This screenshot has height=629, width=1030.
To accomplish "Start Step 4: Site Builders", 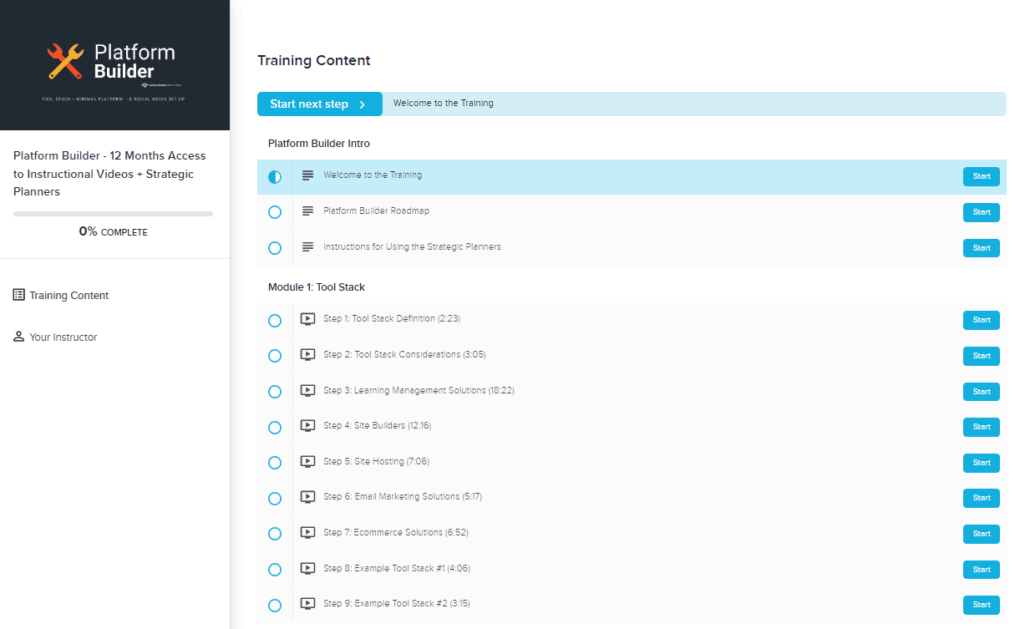I will coord(981,427).
